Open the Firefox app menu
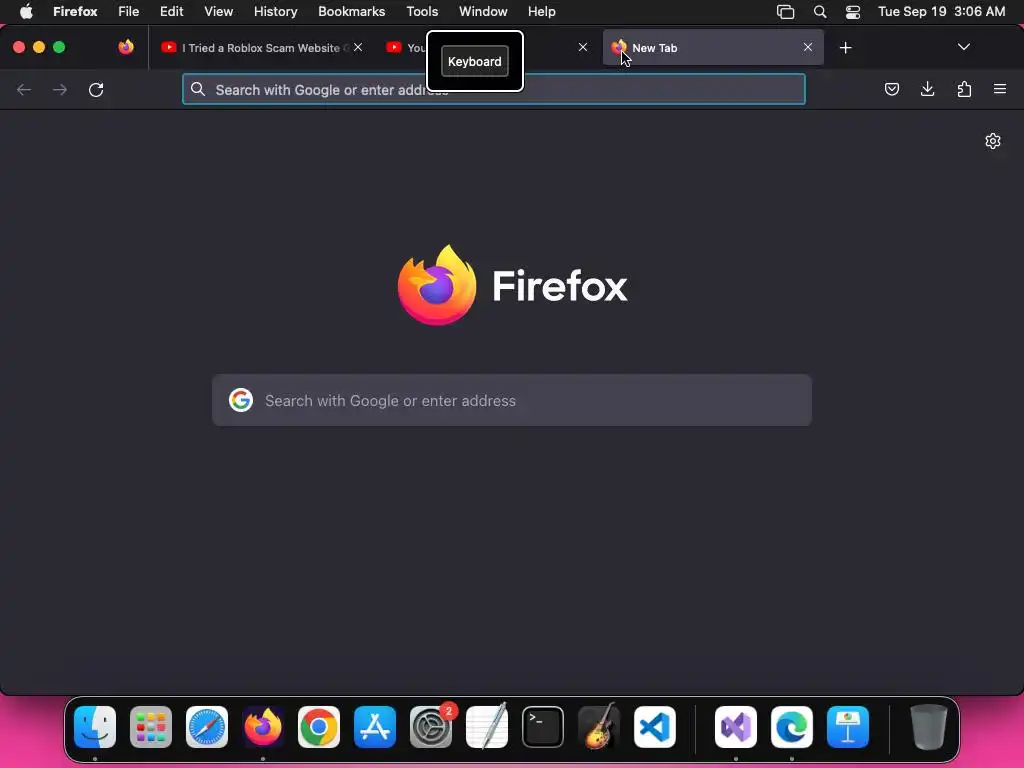 tap(75, 12)
